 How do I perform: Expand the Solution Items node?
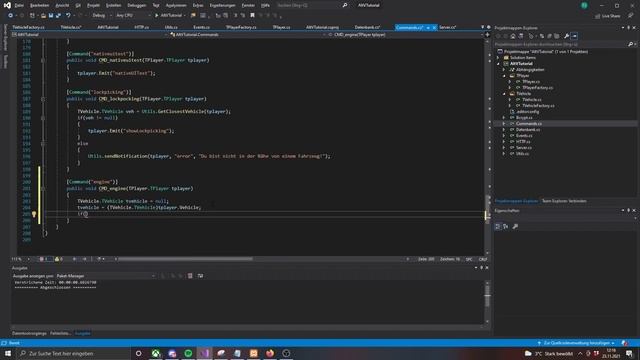click(498, 58)
